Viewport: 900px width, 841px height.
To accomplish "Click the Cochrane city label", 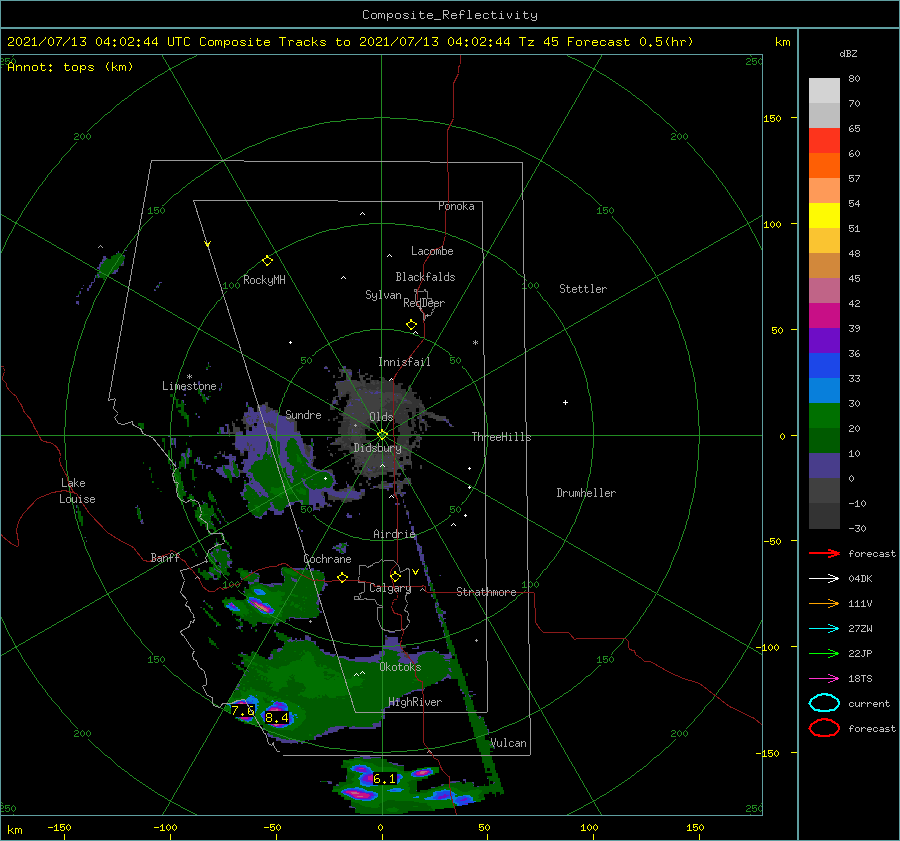I will (327, 559).
